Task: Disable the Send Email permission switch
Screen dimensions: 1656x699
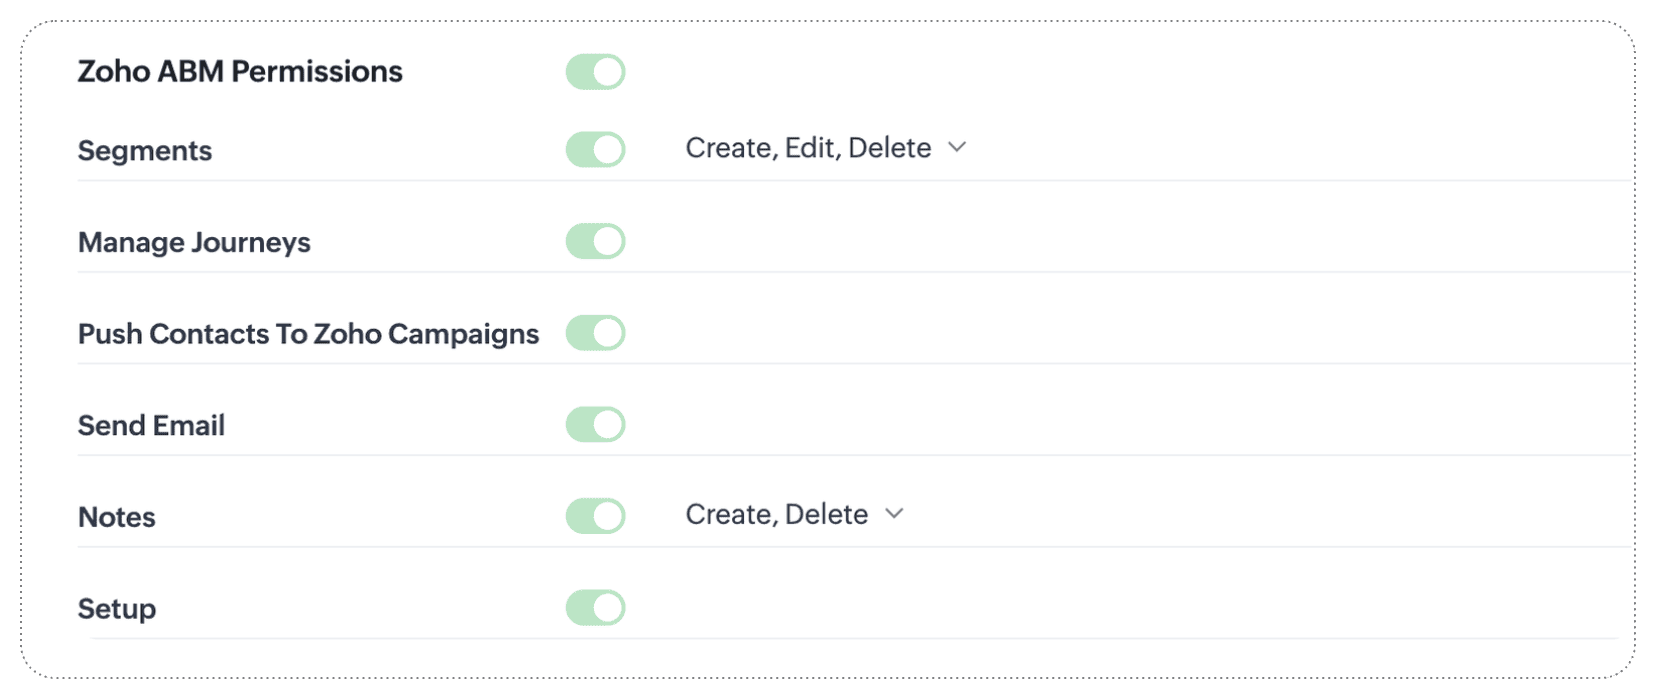Action: click(595, 425)
